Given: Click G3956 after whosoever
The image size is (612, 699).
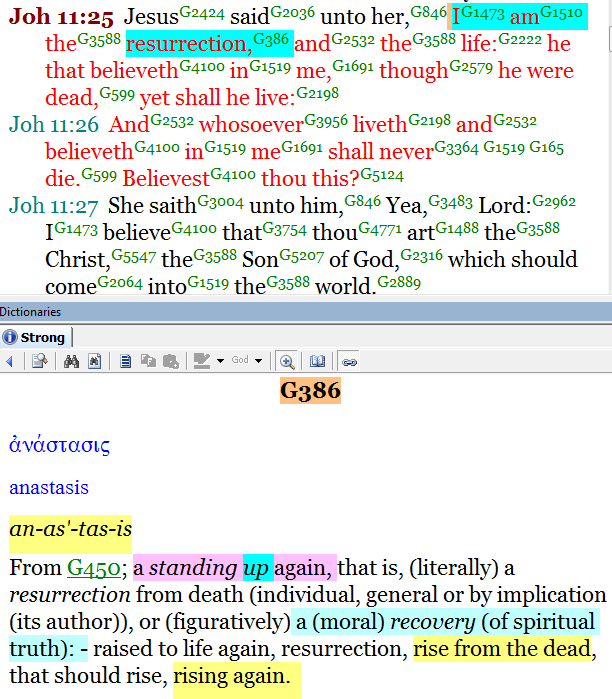Looking at the screenshot, I should click(326, 120).
